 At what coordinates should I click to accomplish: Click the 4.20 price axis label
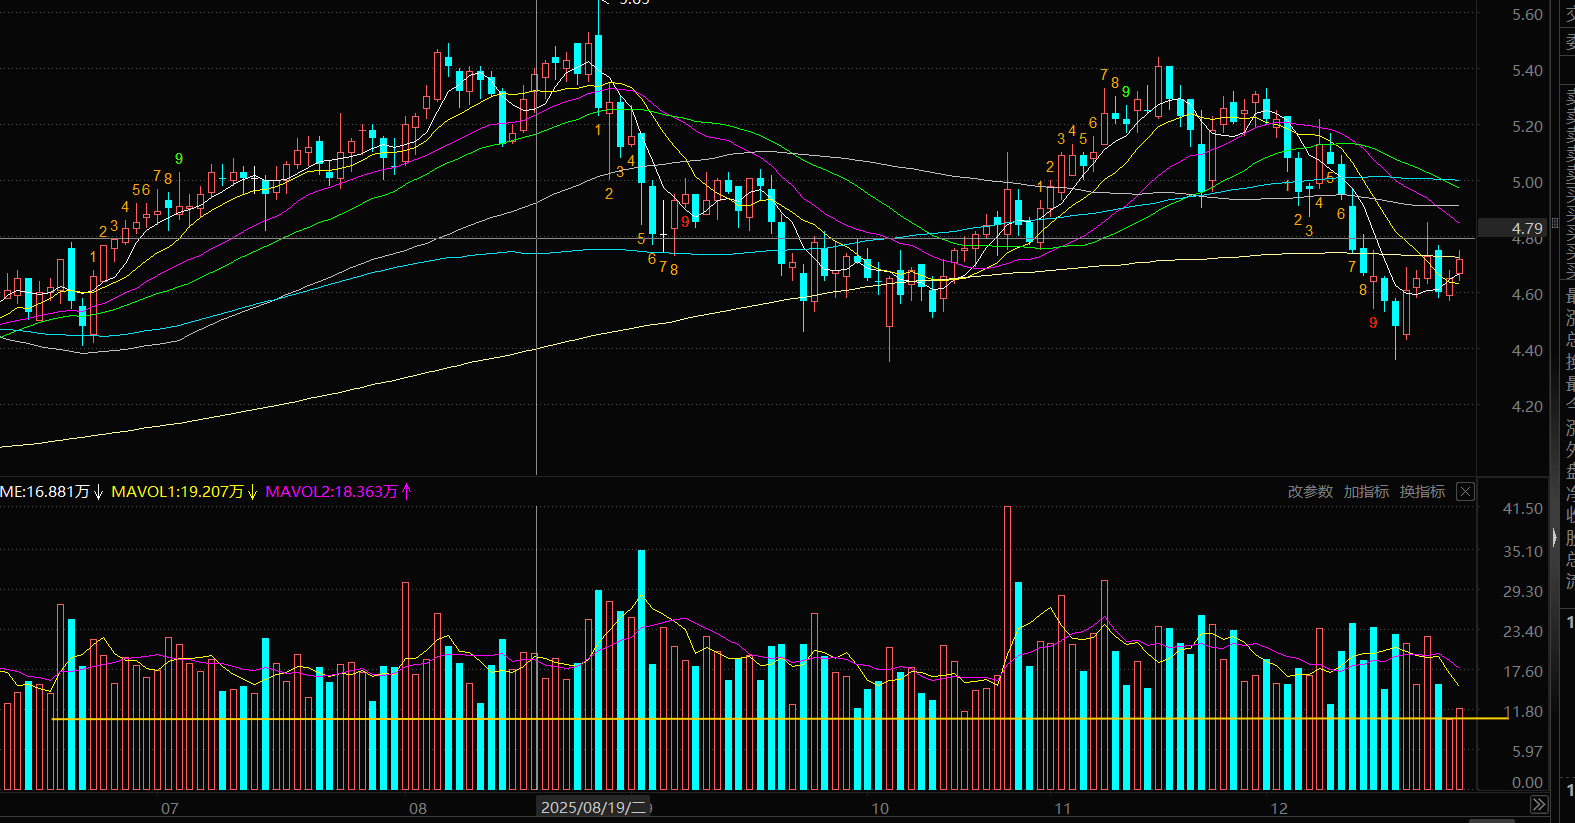[1527, 407]
